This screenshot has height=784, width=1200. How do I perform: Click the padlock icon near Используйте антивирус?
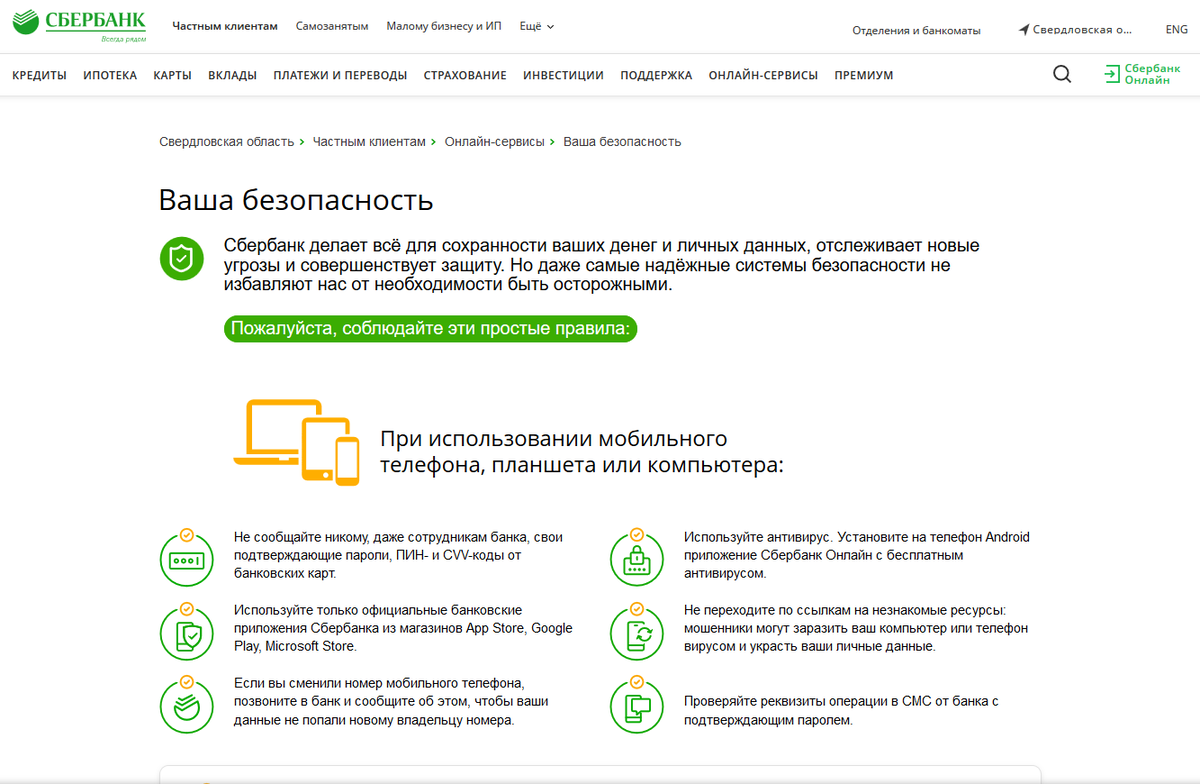click(637, 559)
